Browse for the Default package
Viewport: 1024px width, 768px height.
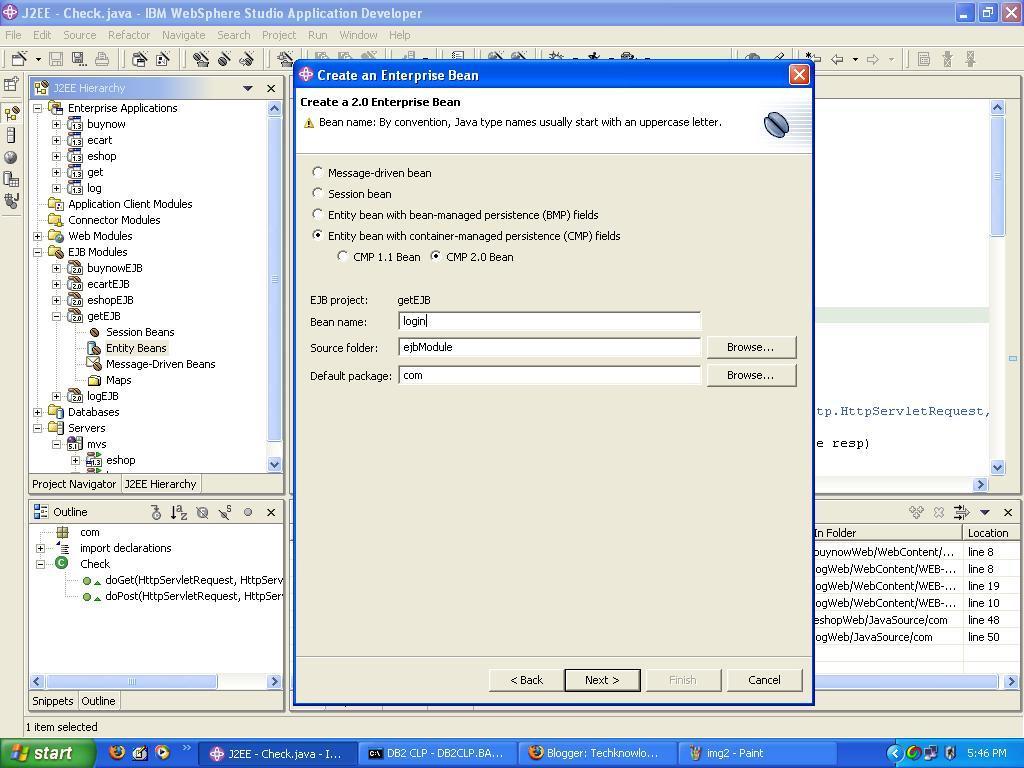[751, 375]
